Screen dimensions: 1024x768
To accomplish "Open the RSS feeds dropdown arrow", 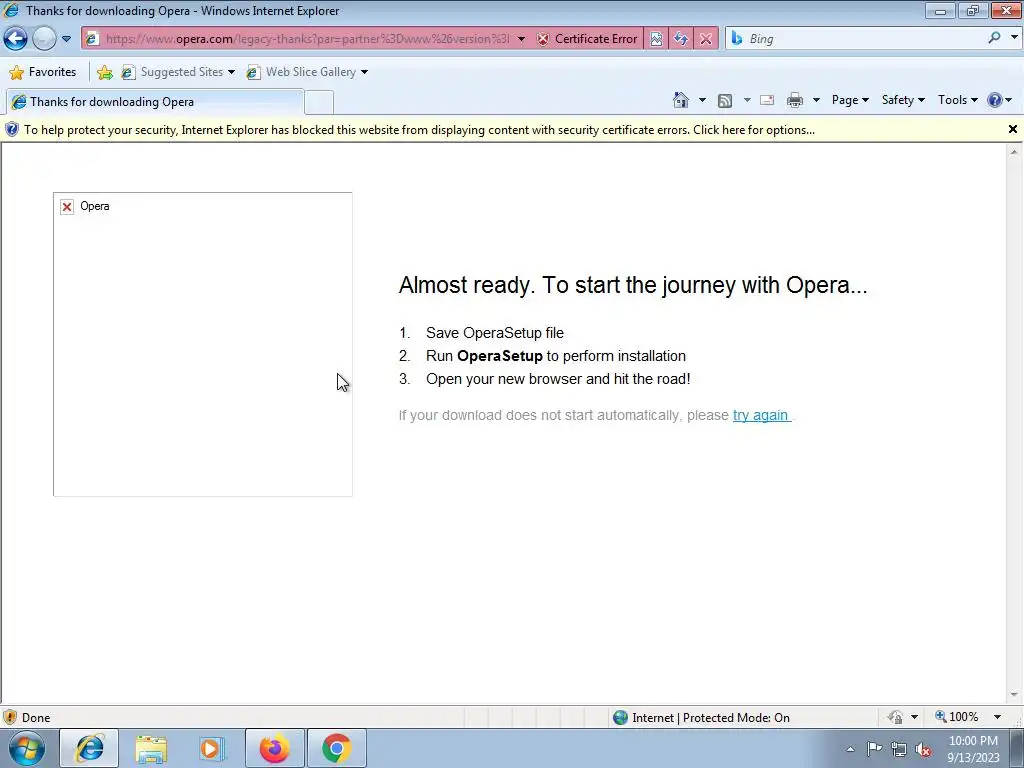I will (x=746, y=100).
